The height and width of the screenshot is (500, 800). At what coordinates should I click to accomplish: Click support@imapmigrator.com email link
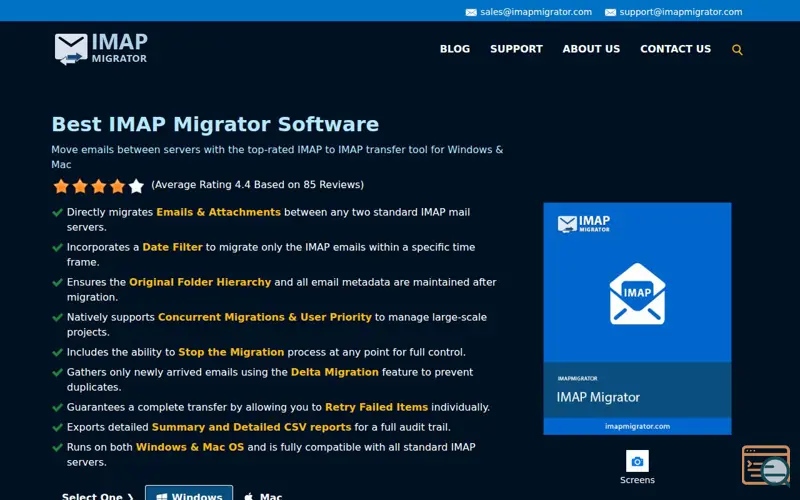[x=681, y=12]
